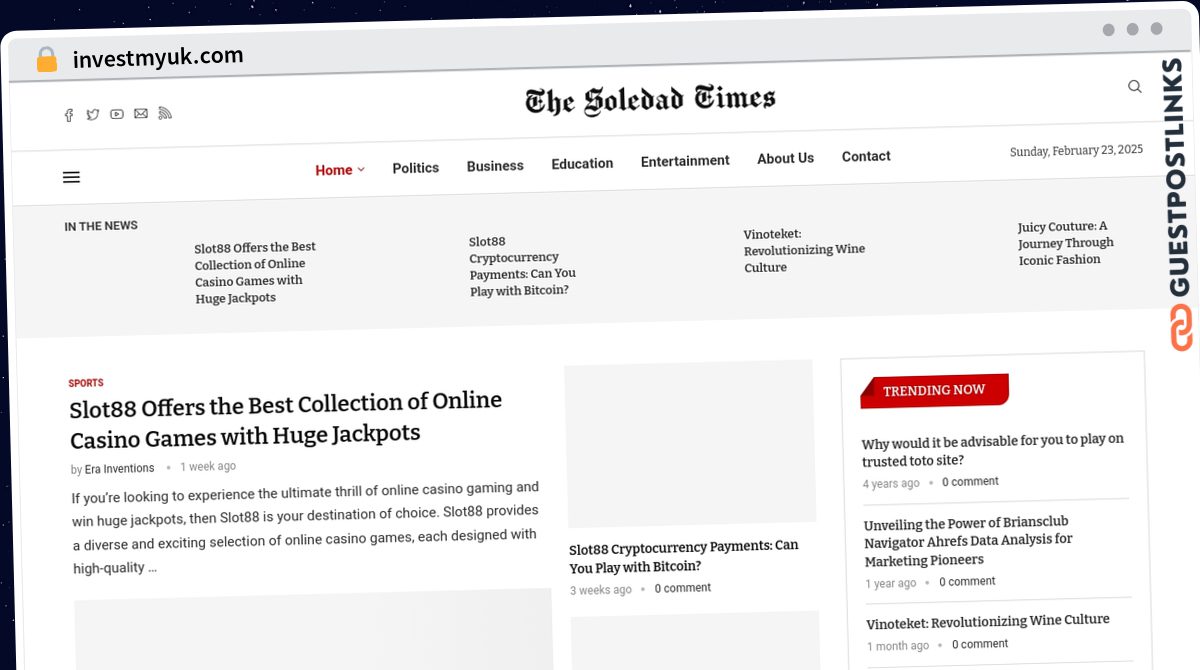Open '0 comment' under Slot88 Cryptocurrency article

[683, 588]
